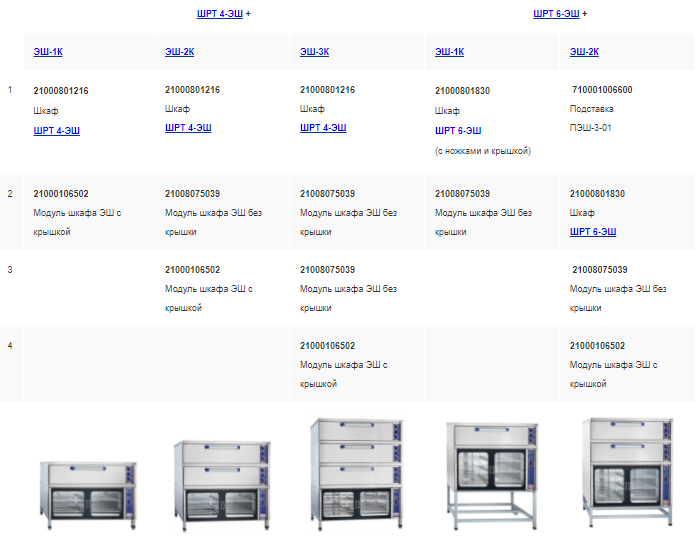700x543 pixels.
Task: Follow ШРТ 4-ЭШ link in first ЭШ-1К column
Action: pyautogui.click(x=57, y=131)
